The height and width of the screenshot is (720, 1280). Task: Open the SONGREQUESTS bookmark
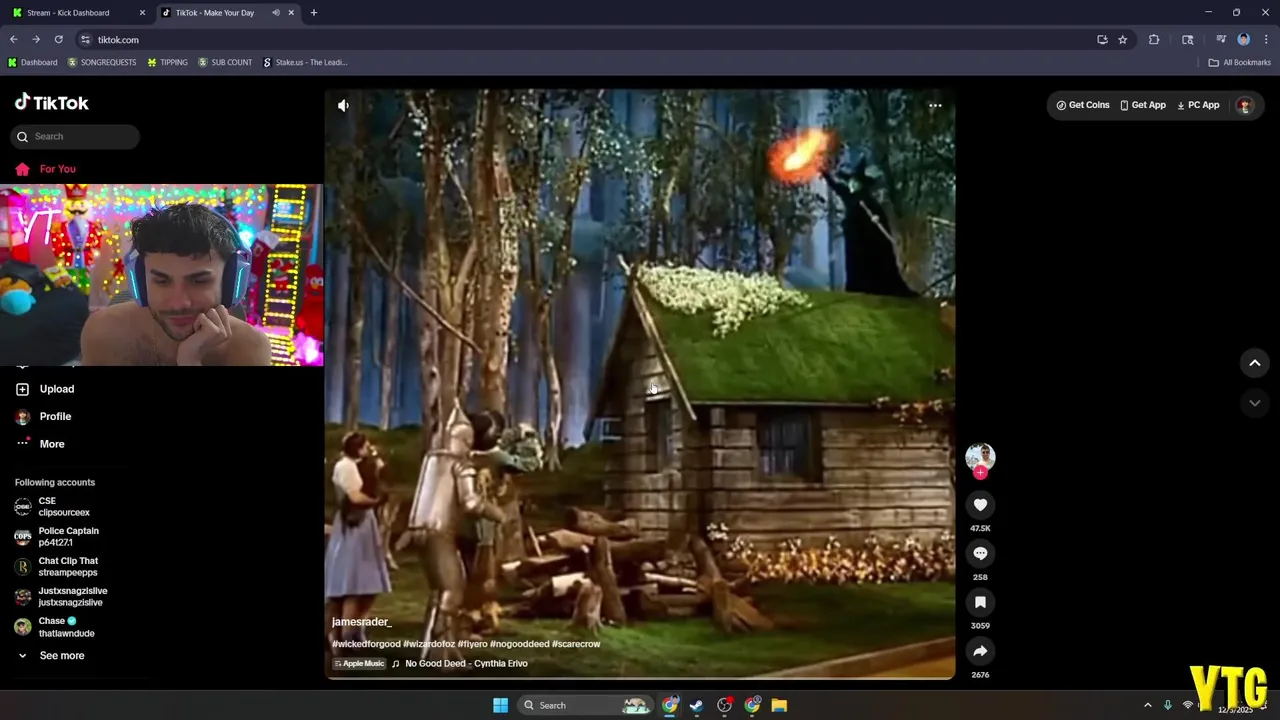102,62
